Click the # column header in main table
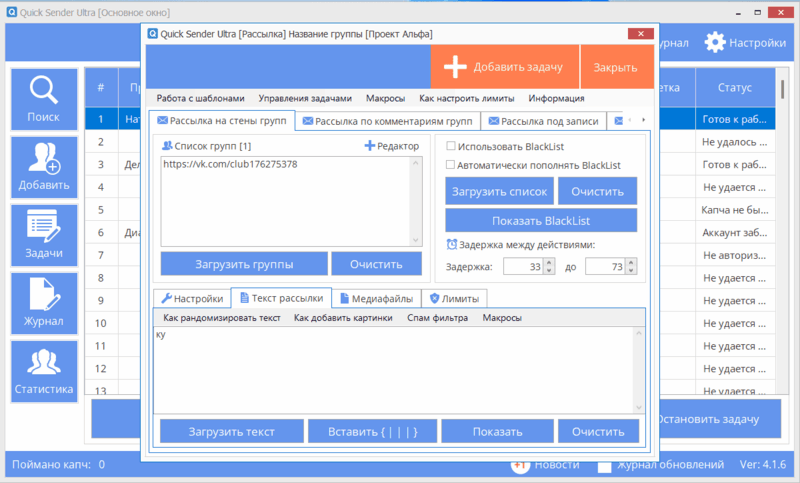 101,88
